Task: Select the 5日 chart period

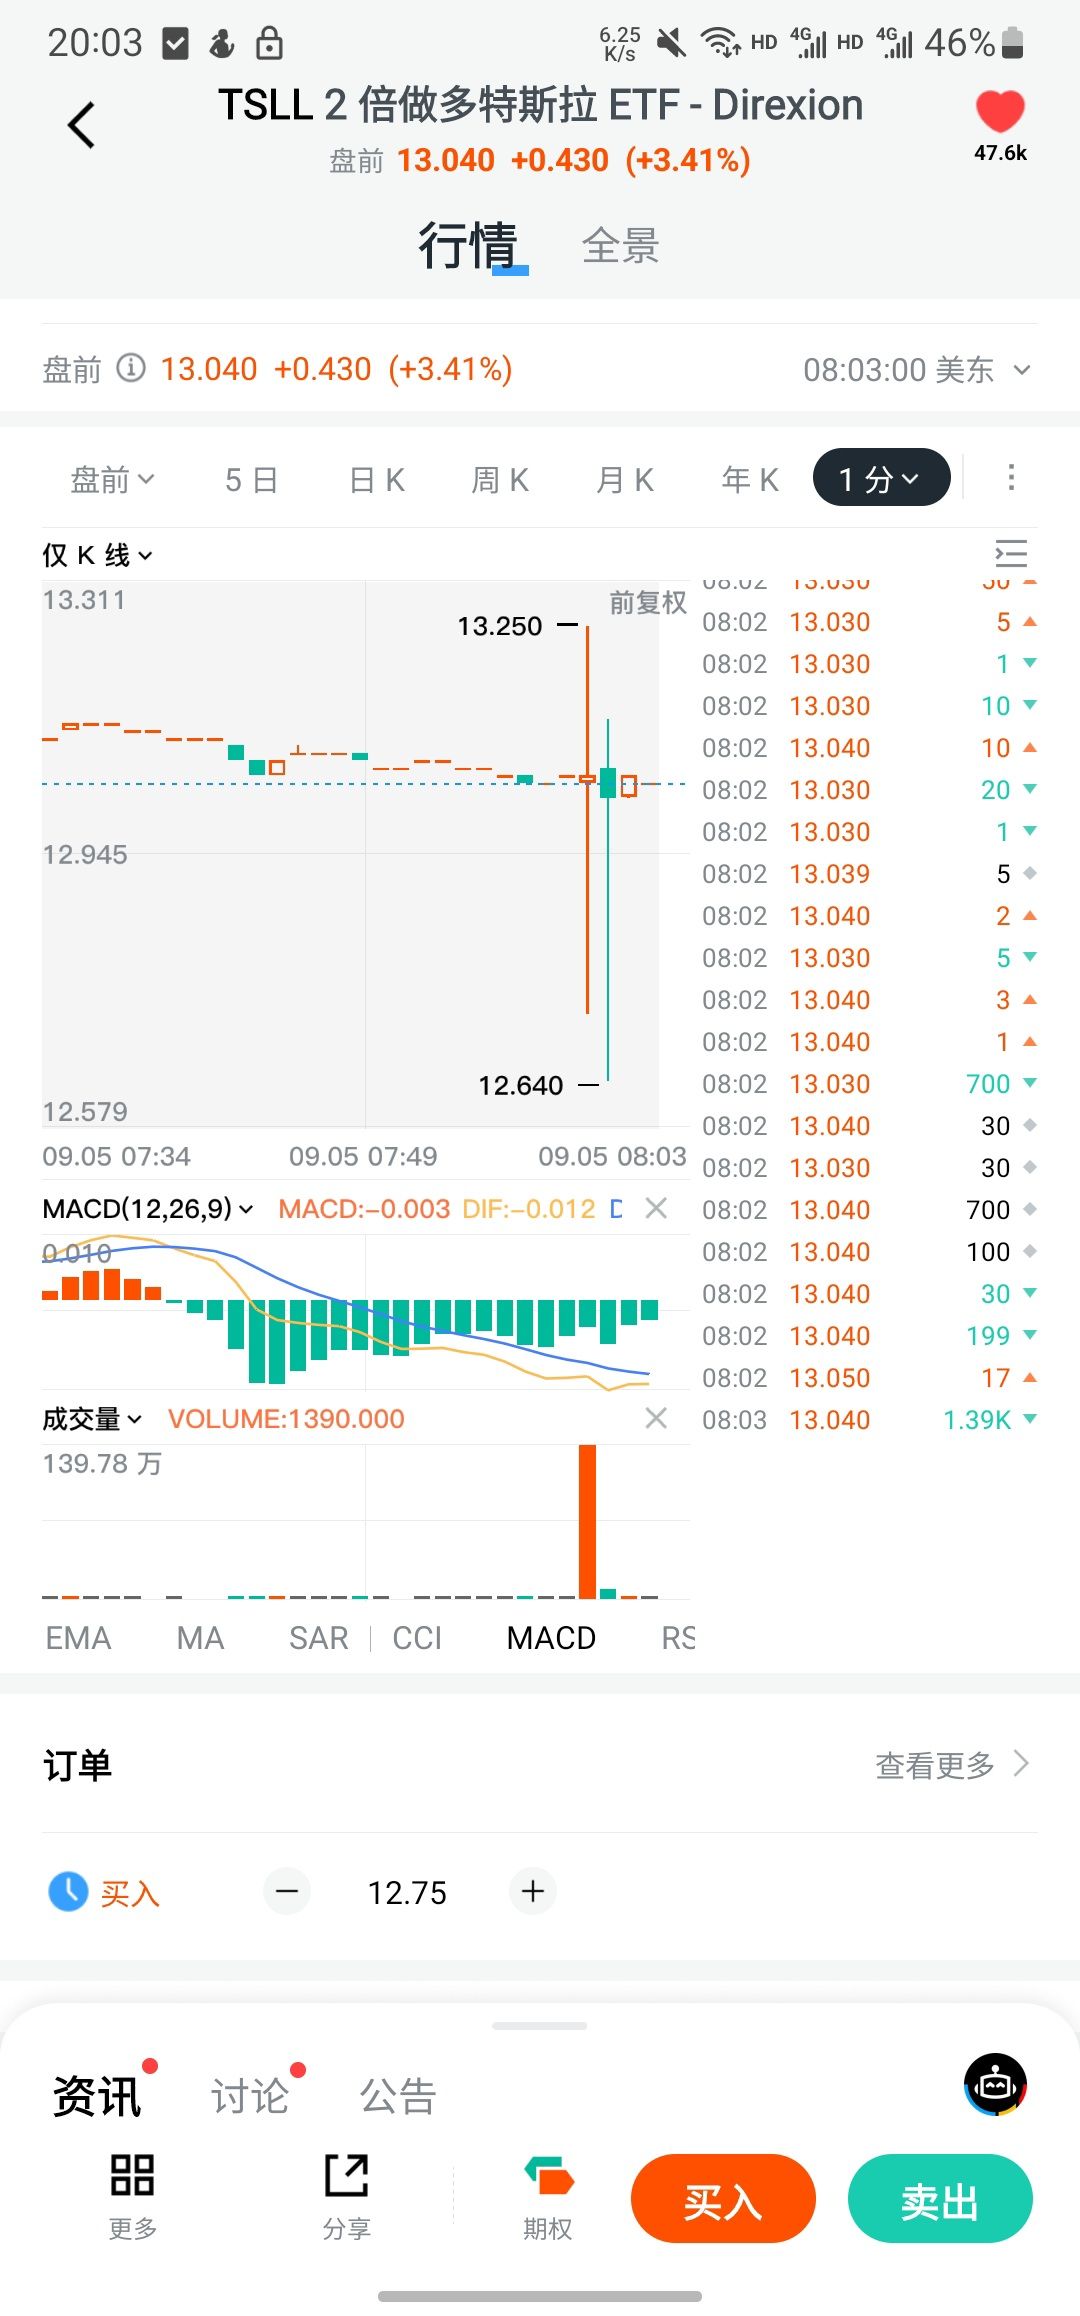Action: pyautogui.click(x=251, y=480)
